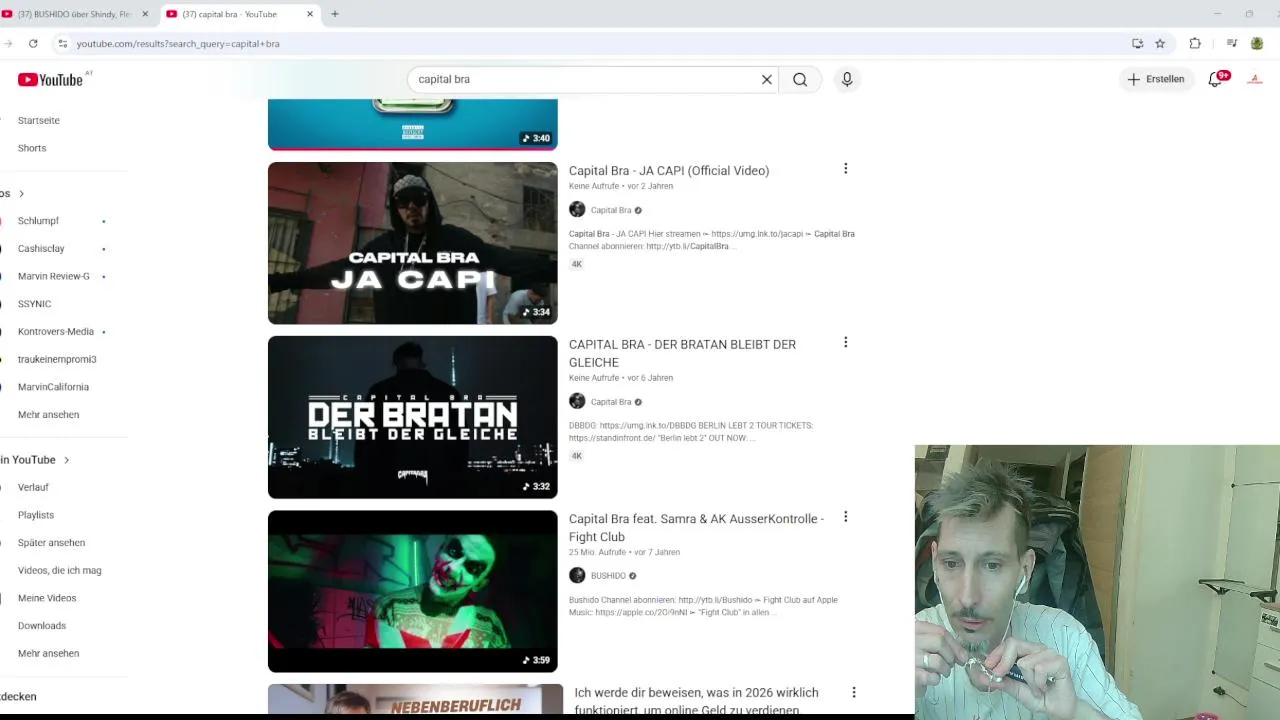Click the Capital Bra channel avatar under JA CAPI

[x=577, y=209]
